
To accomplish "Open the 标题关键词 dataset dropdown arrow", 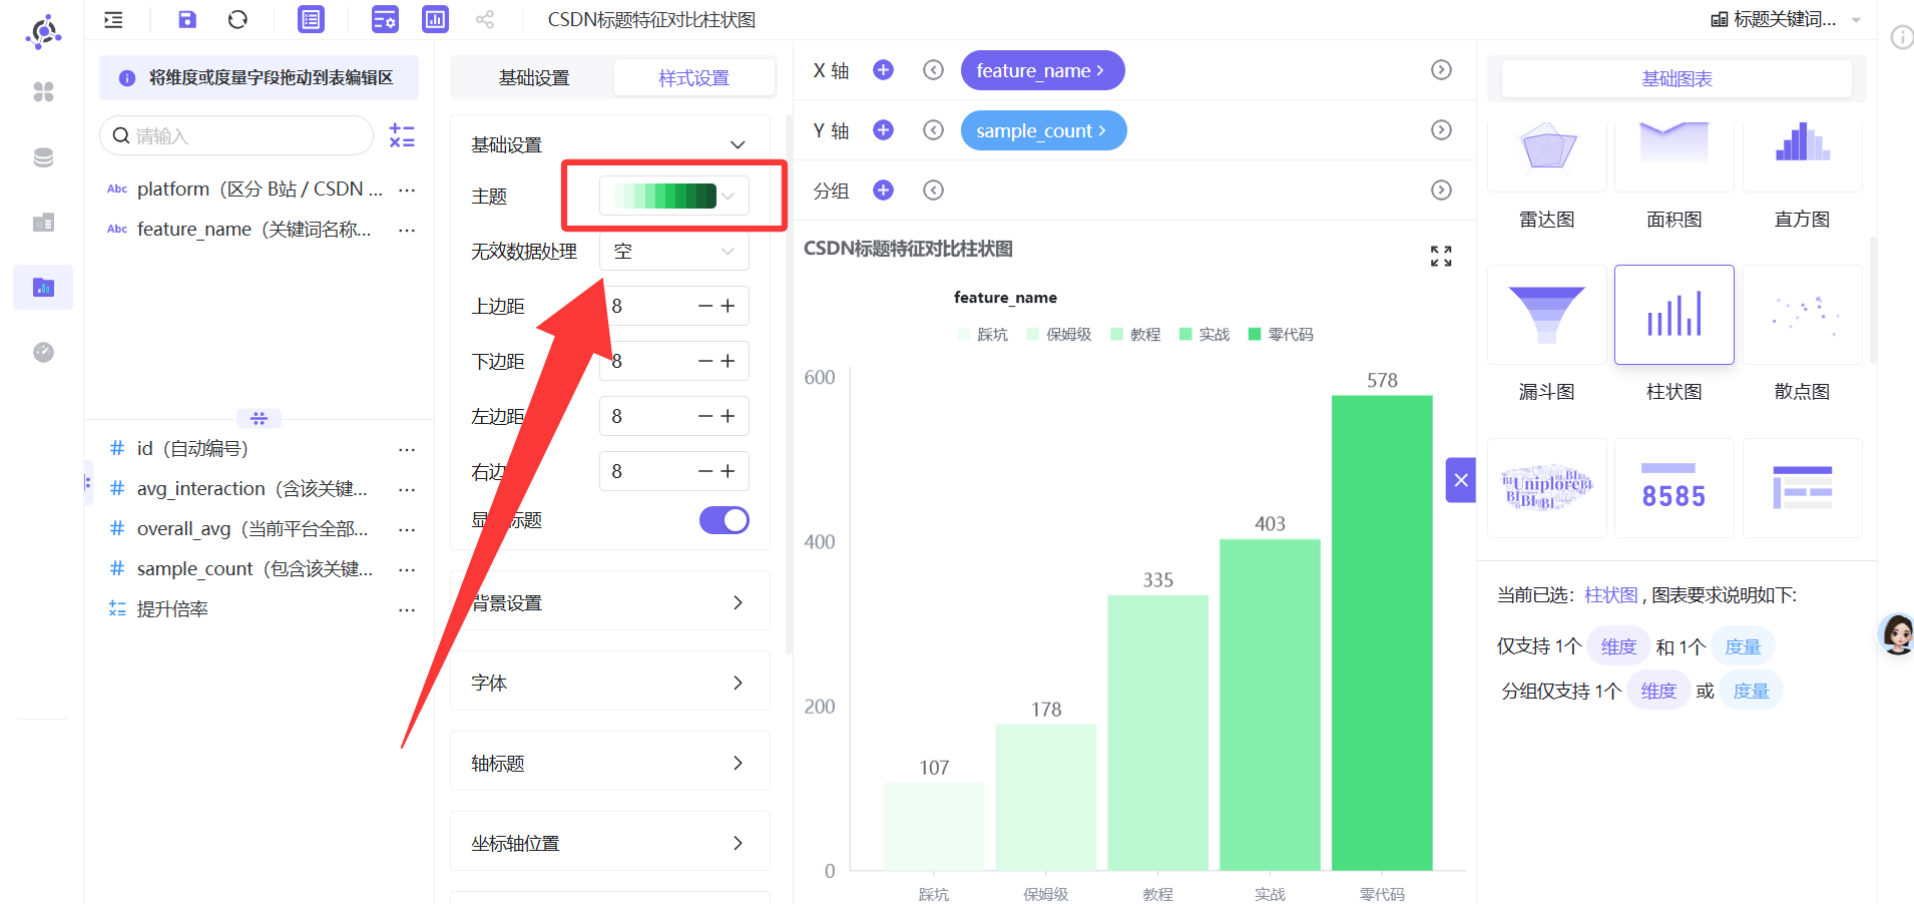I will (x=1856, y=20).
